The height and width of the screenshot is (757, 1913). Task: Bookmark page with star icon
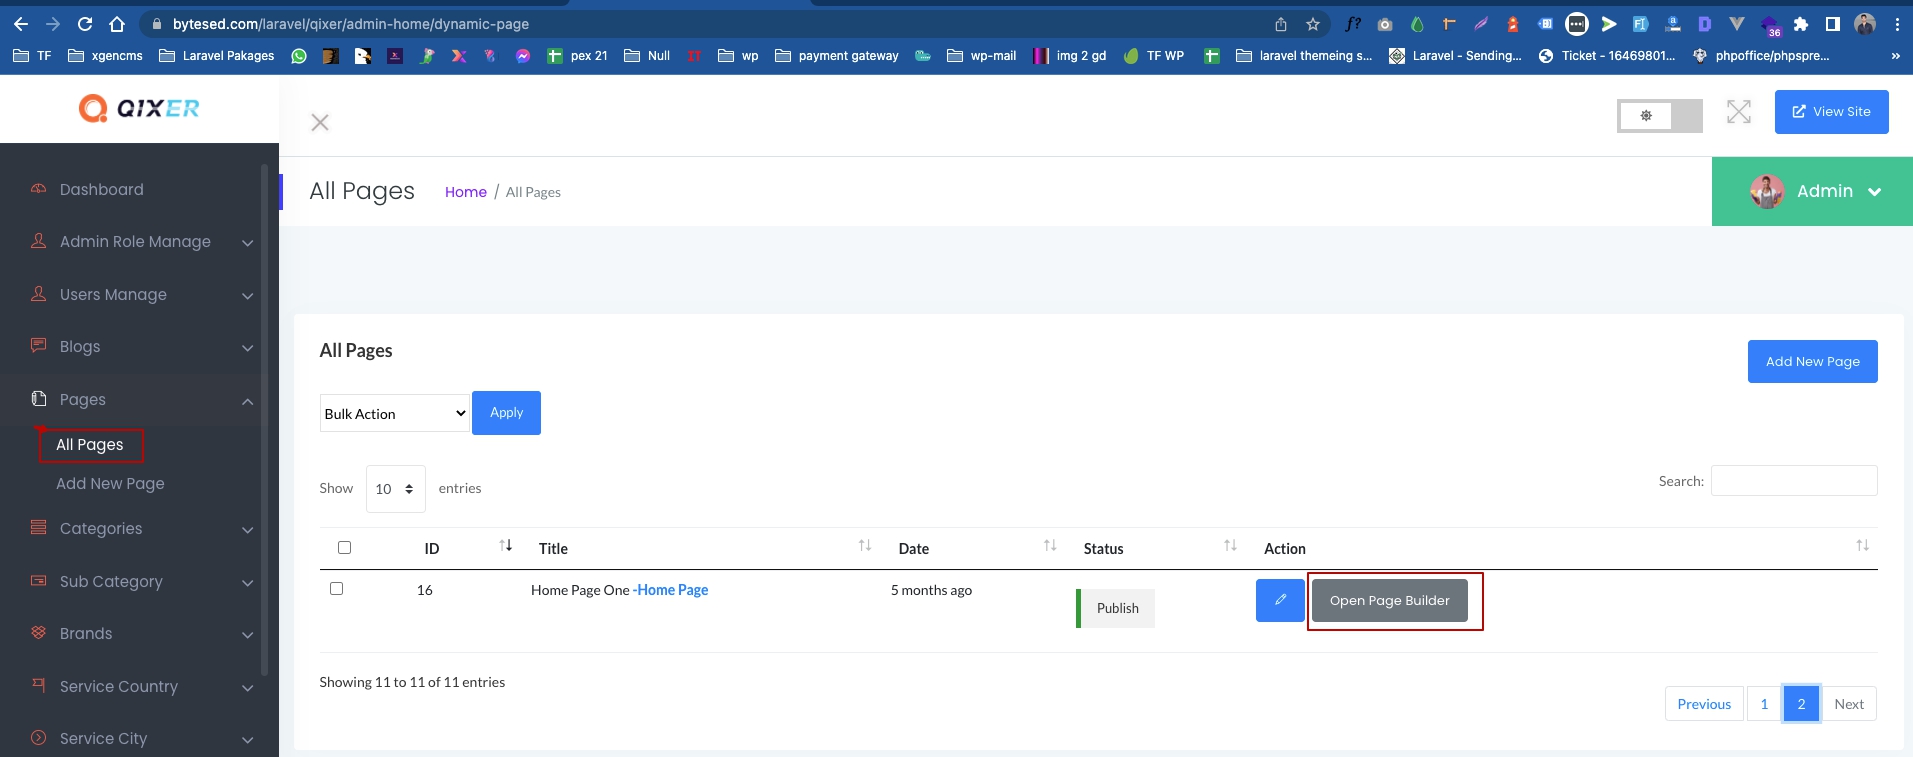click(x=1313, y=24)
